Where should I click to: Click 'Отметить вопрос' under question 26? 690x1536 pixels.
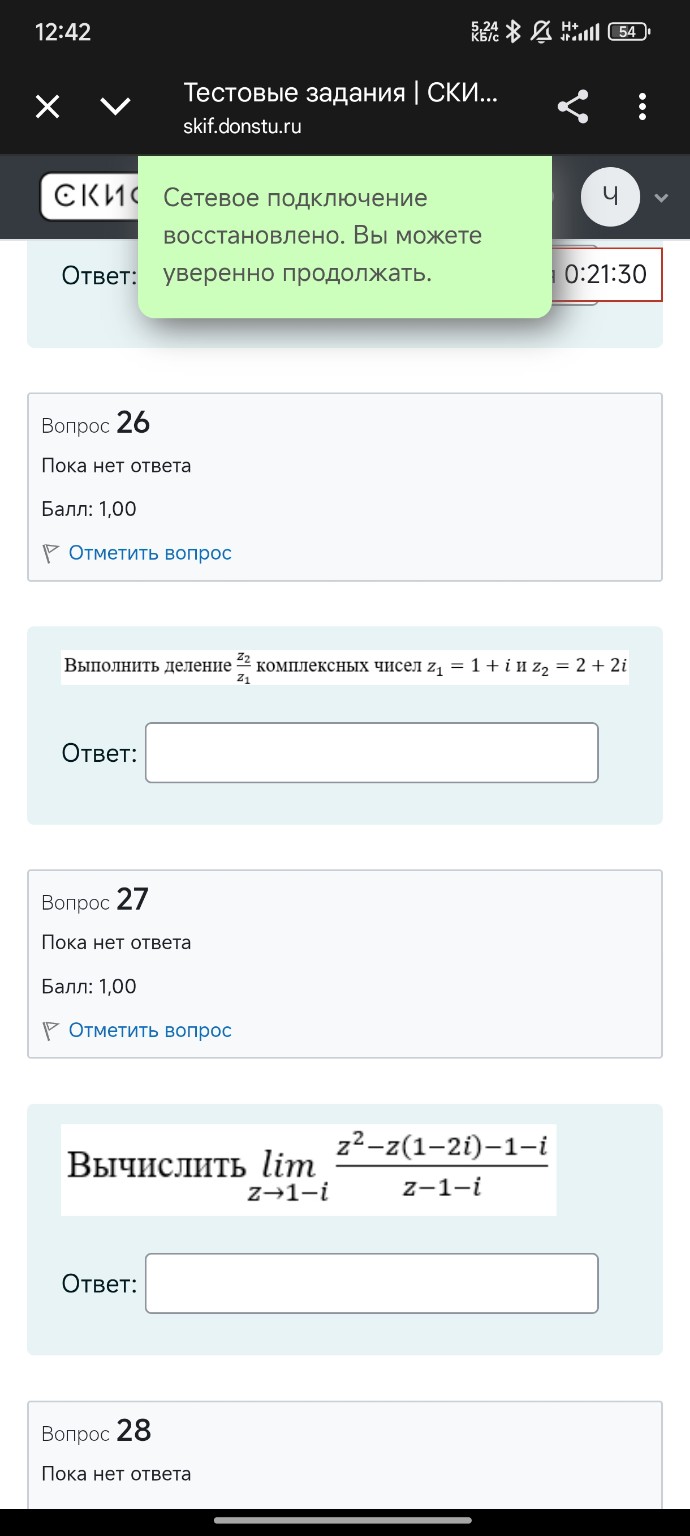[x=150, y=552]
